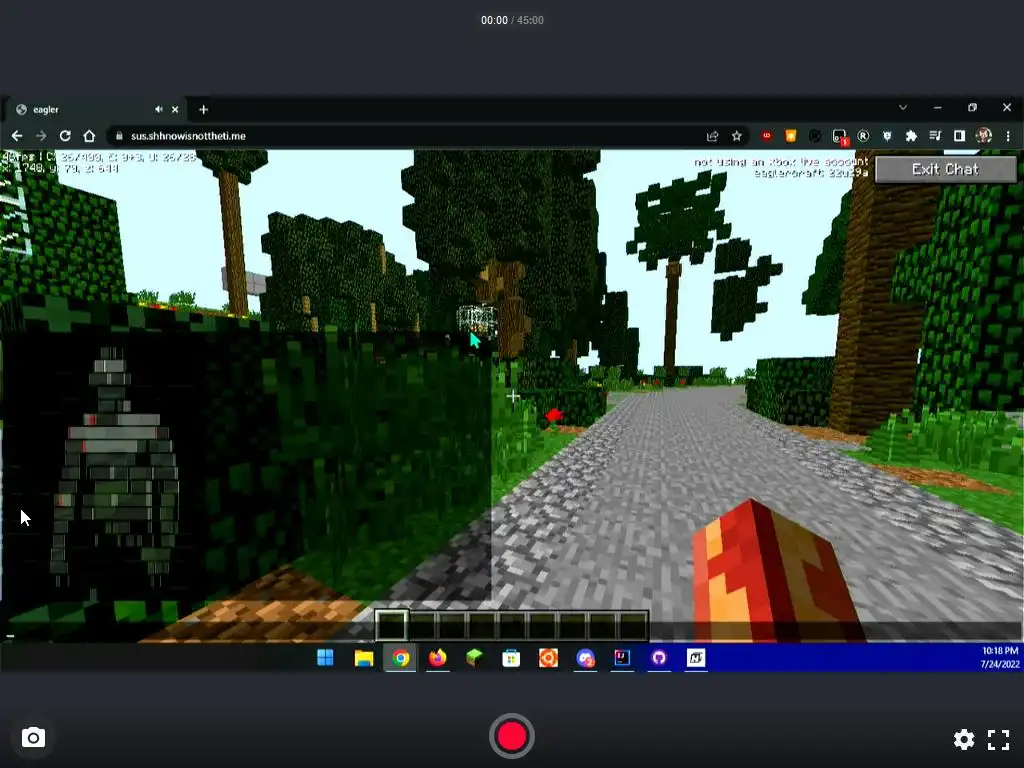Screen dimensions: 1024x768
Task: View site info via the lock icon
Action: tap(119, 136)
